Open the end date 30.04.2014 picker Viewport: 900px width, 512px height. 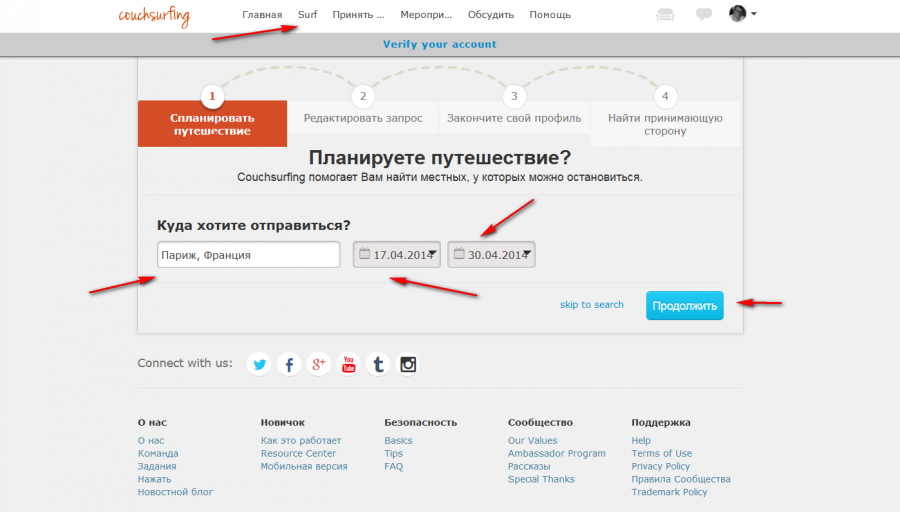click(491, 254)
